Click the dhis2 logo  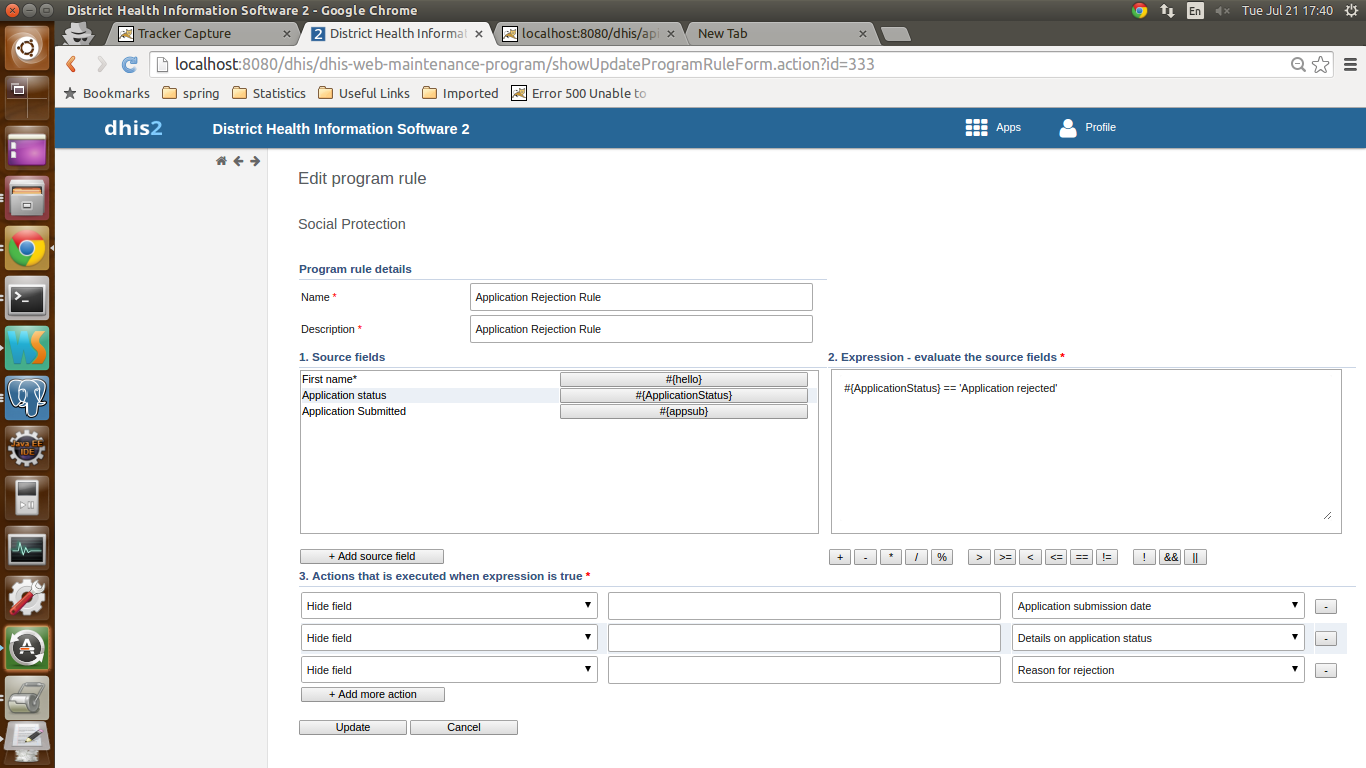[x=133, y=128]
